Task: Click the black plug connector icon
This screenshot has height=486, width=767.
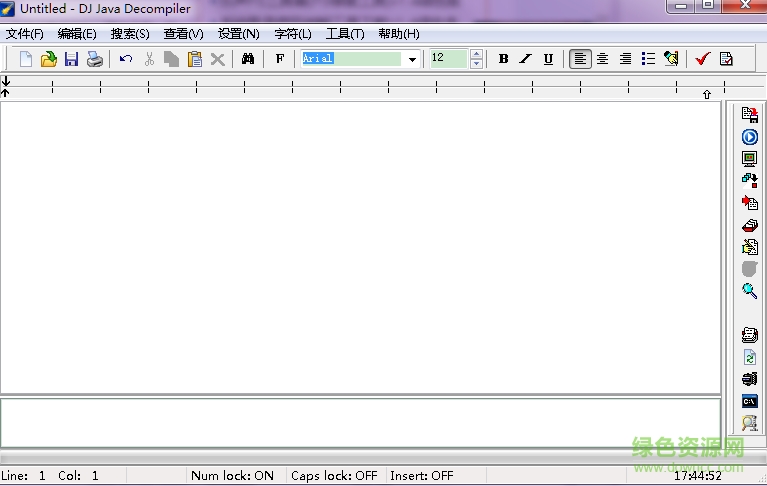Action: coord(749,379)
